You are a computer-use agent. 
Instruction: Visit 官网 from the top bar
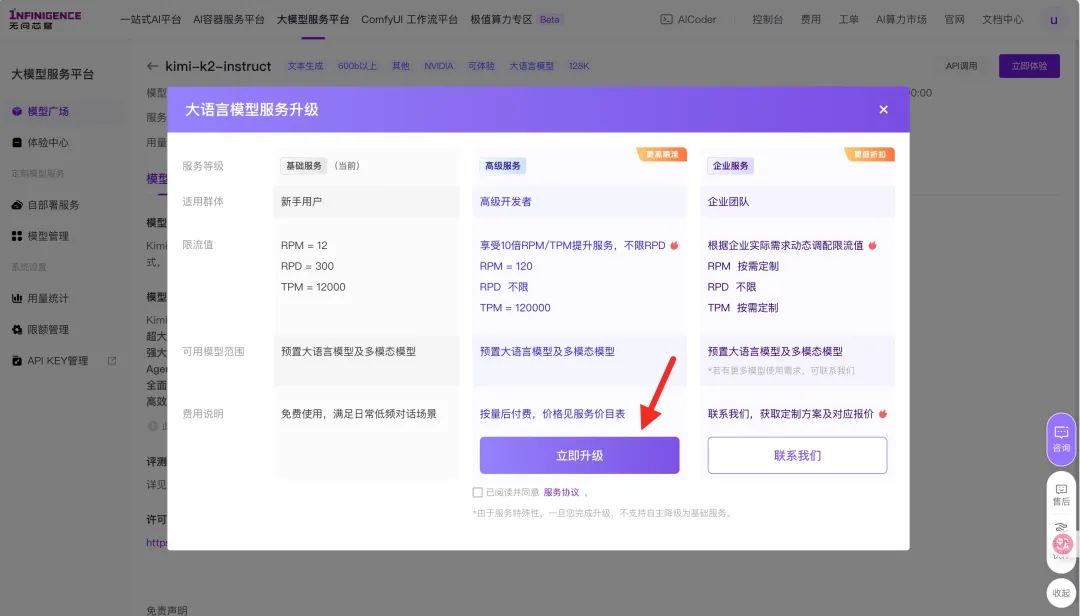click(x=954, y=19)
